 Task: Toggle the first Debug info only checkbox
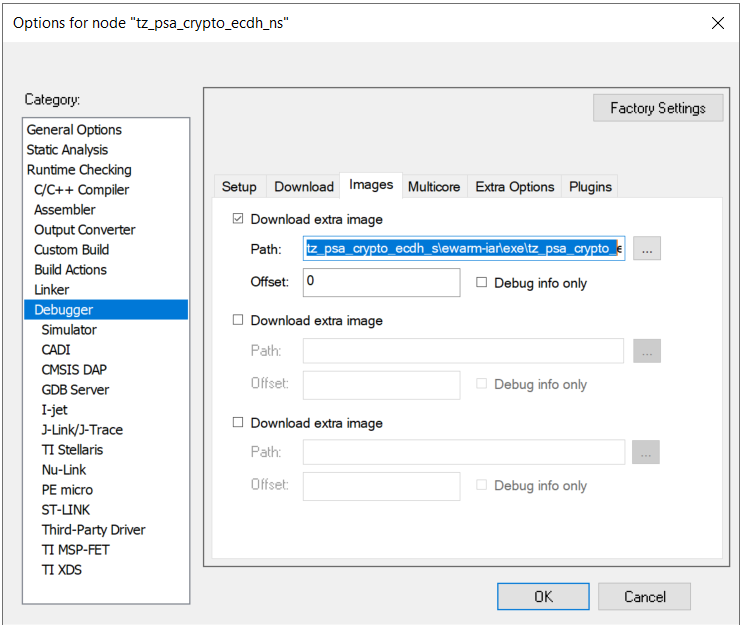tap(482, 283)
